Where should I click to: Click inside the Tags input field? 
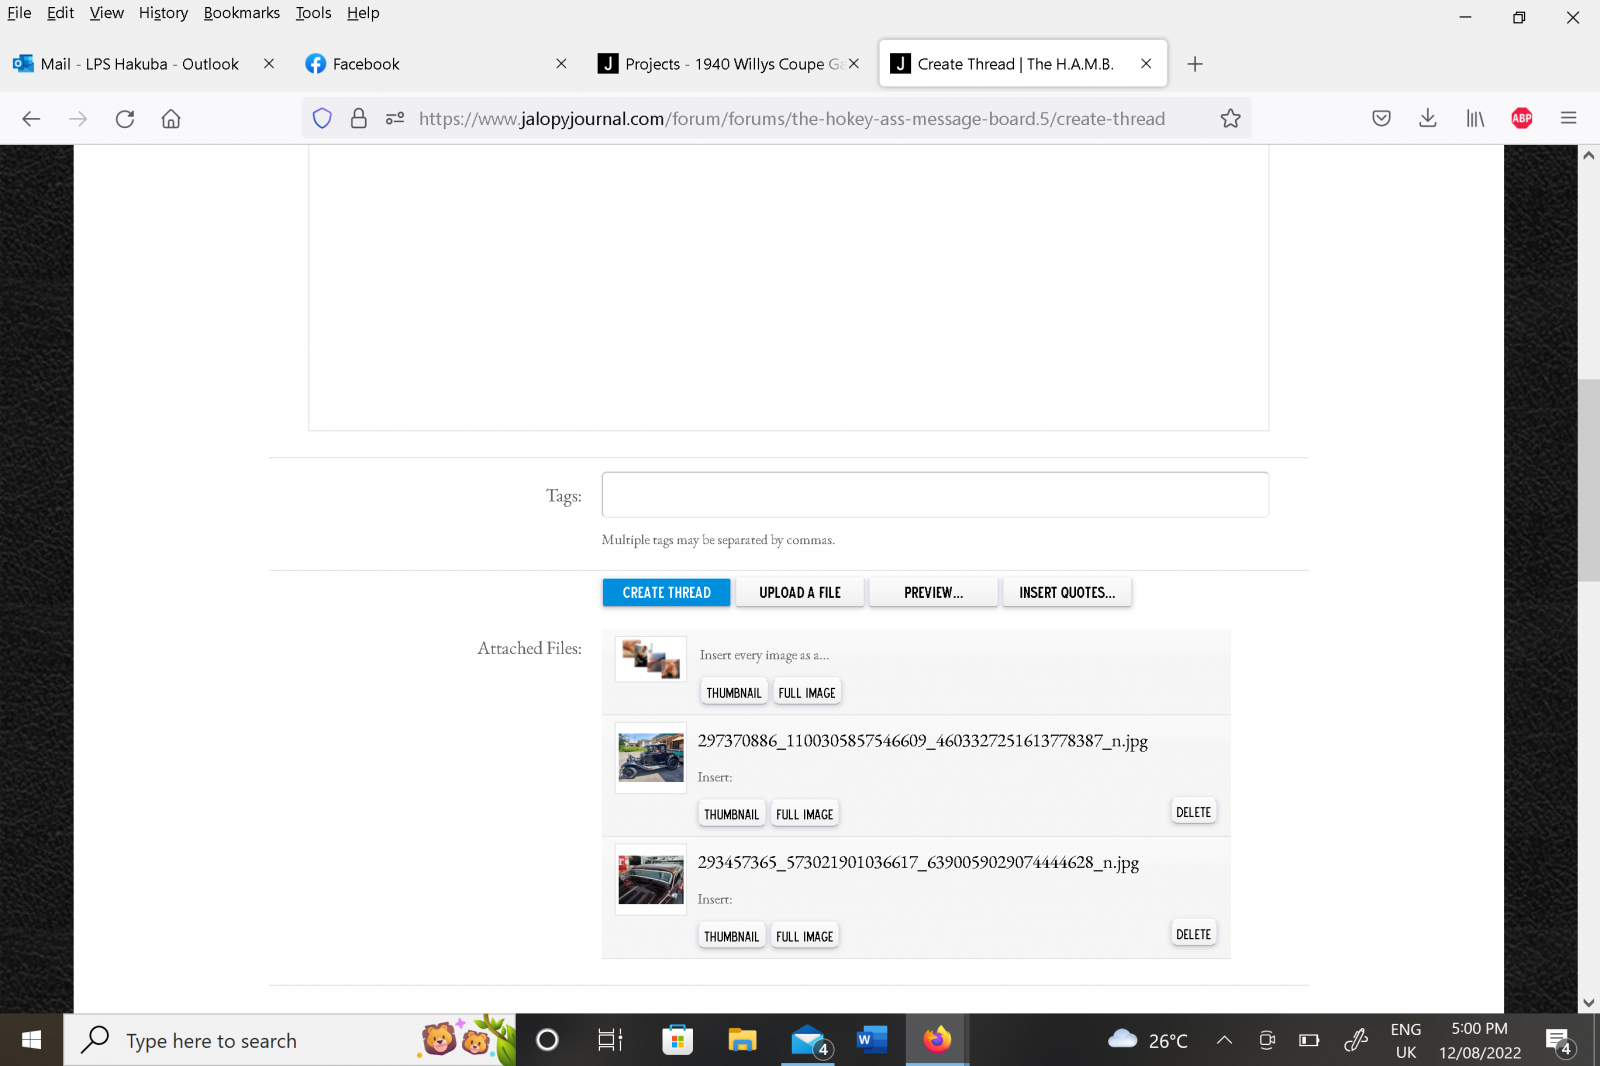[x=934, y=494]
